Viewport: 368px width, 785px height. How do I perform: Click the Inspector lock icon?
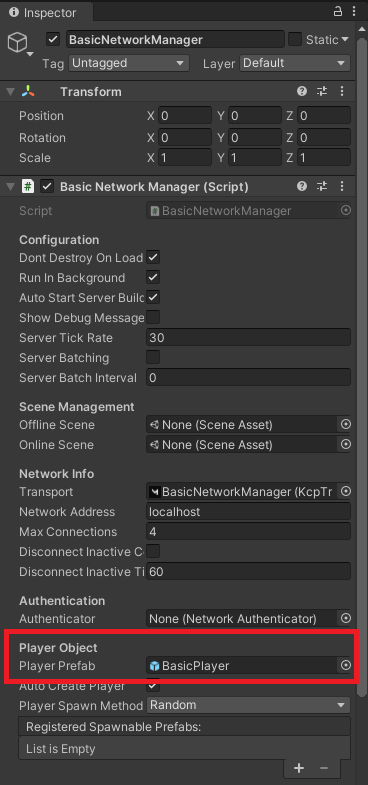point(338,12)
